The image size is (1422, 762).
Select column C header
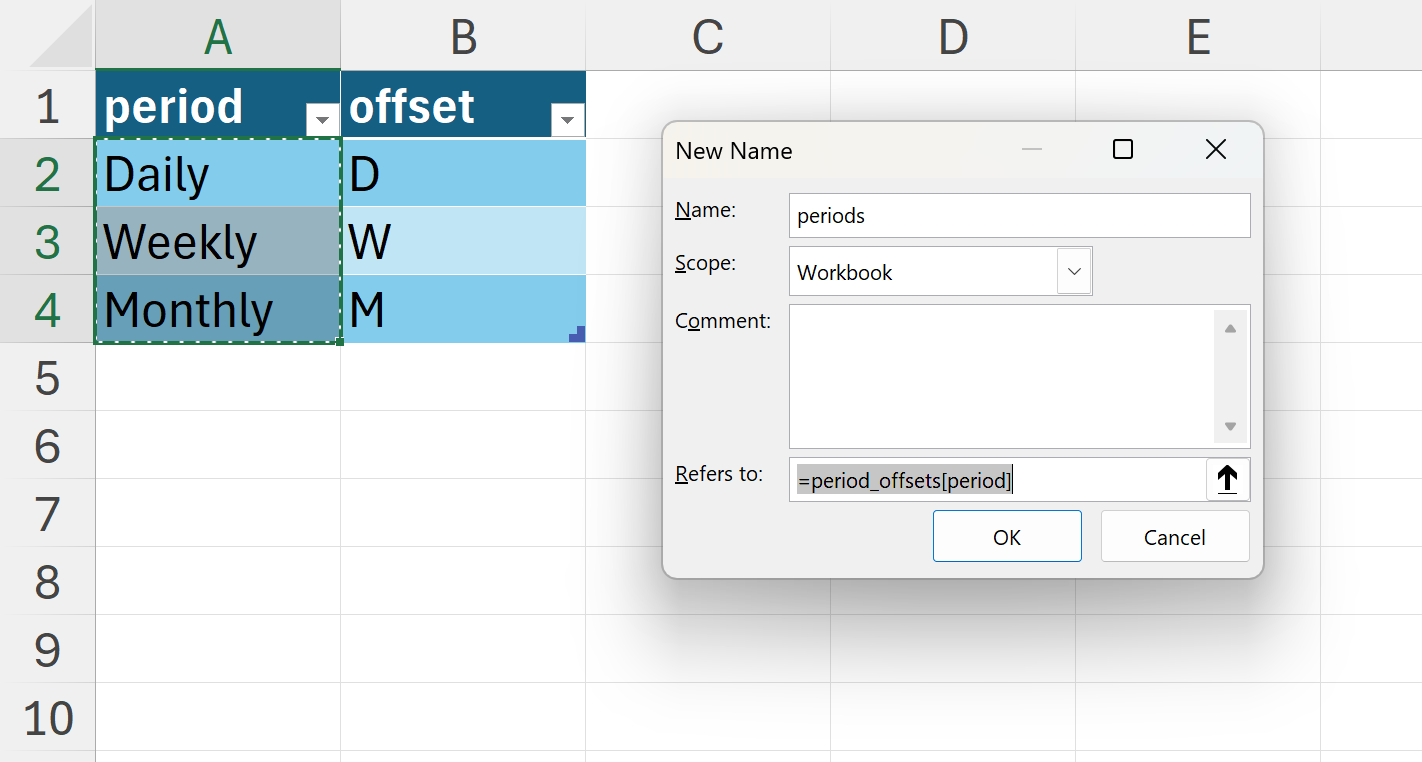pos(708,37)
